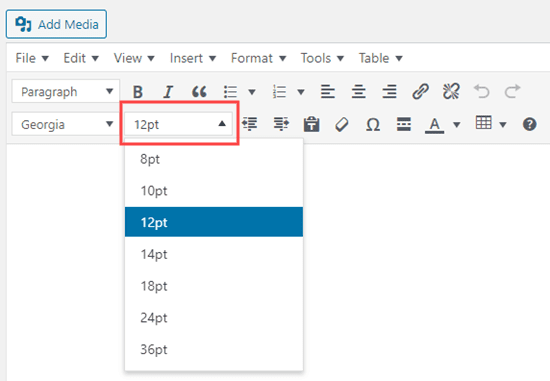Select highlighted 12pt font size option
This screenshot has width=550, height=381.
[x=214, y=222]
